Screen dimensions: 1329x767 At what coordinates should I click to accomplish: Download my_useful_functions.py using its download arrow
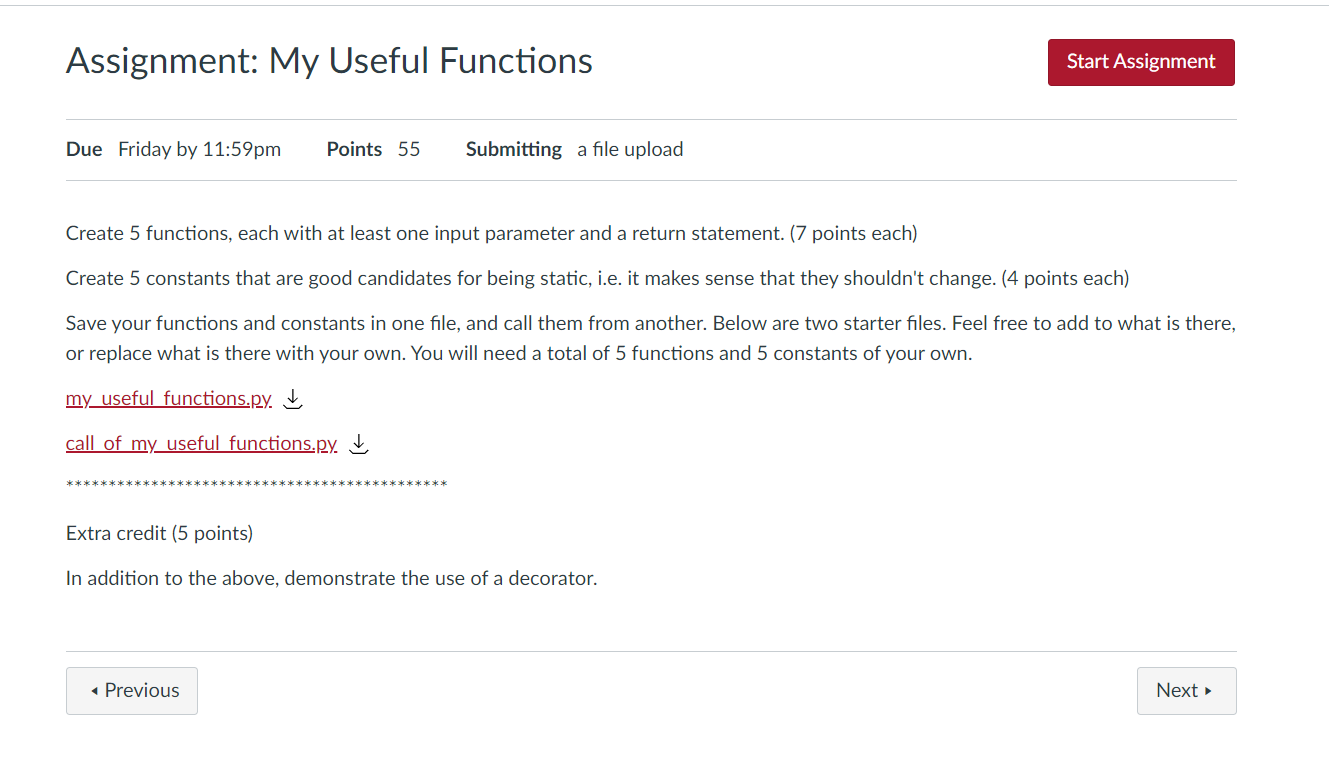[x=292, y=398]
